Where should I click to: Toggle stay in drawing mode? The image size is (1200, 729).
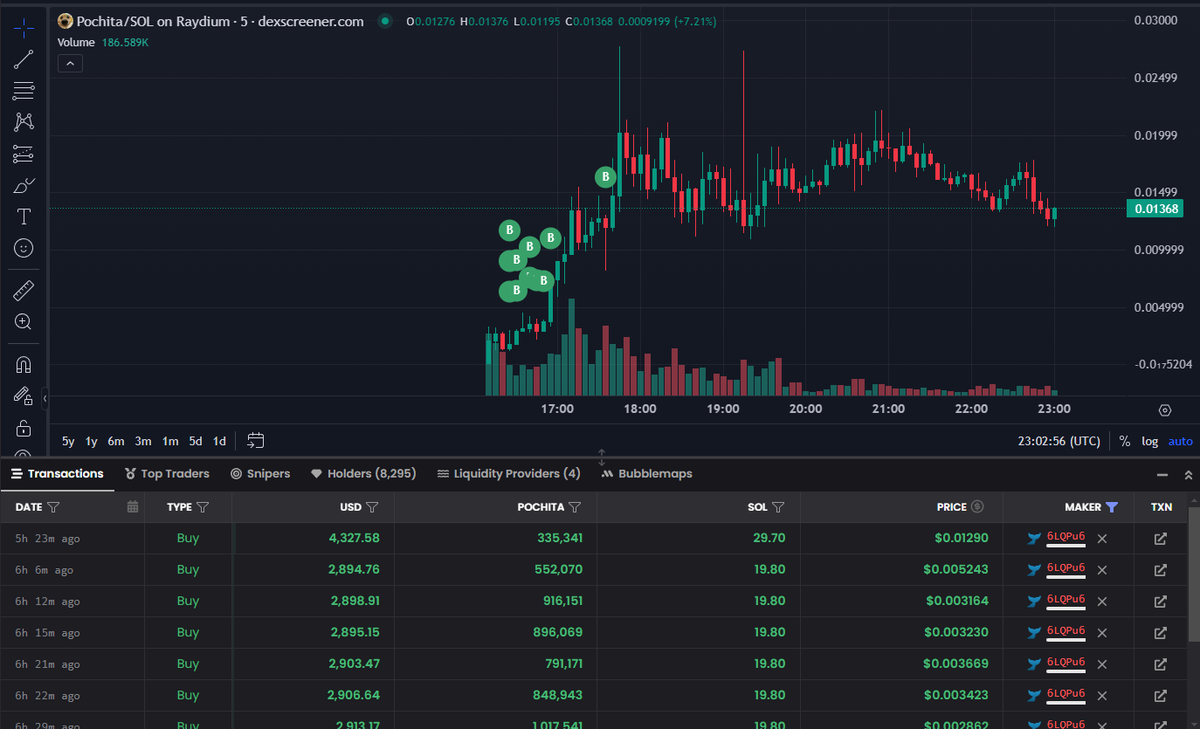click(x=24, y=396)
